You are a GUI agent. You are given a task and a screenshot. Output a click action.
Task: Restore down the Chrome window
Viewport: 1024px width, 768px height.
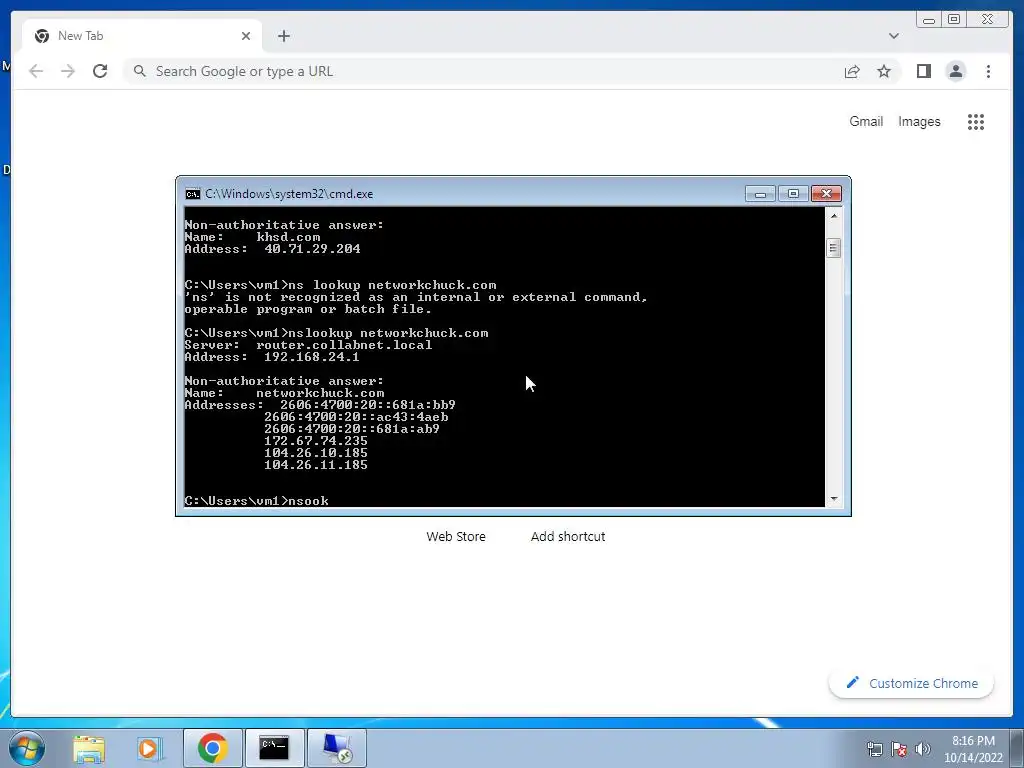point(954,20)
